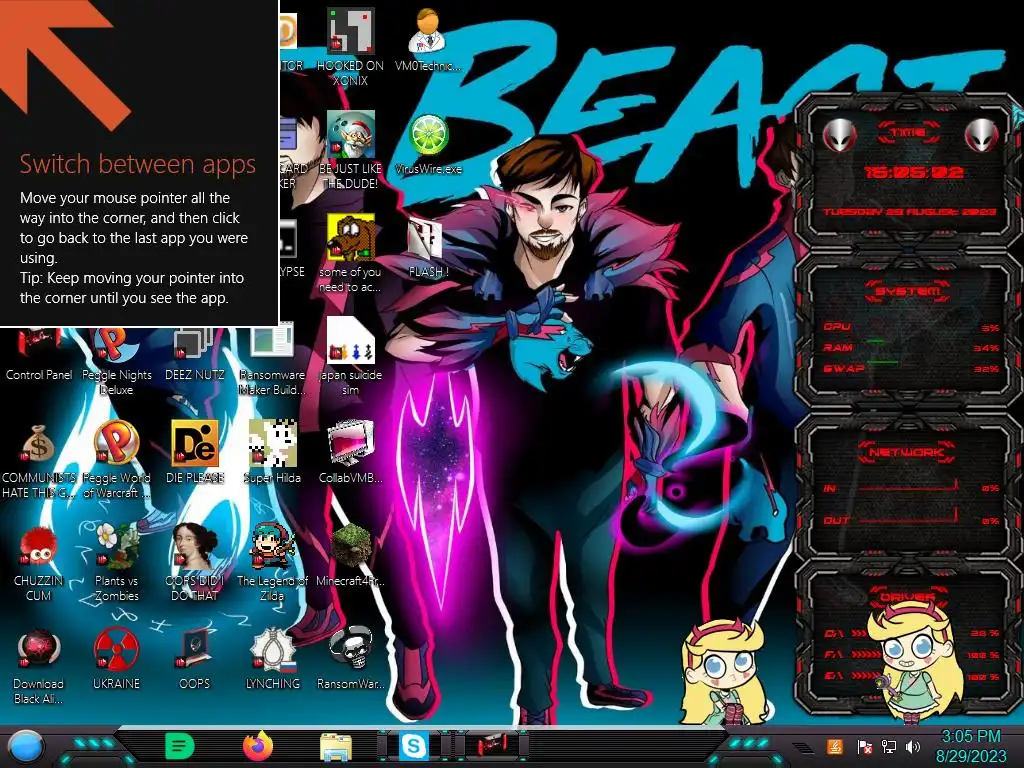Click the volume speaker tray icon
The image size is (1024, 768).
click(912, 747)
